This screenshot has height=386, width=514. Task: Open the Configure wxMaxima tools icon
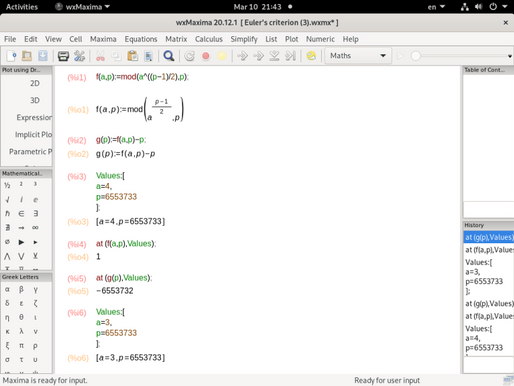tap(79, 56)
